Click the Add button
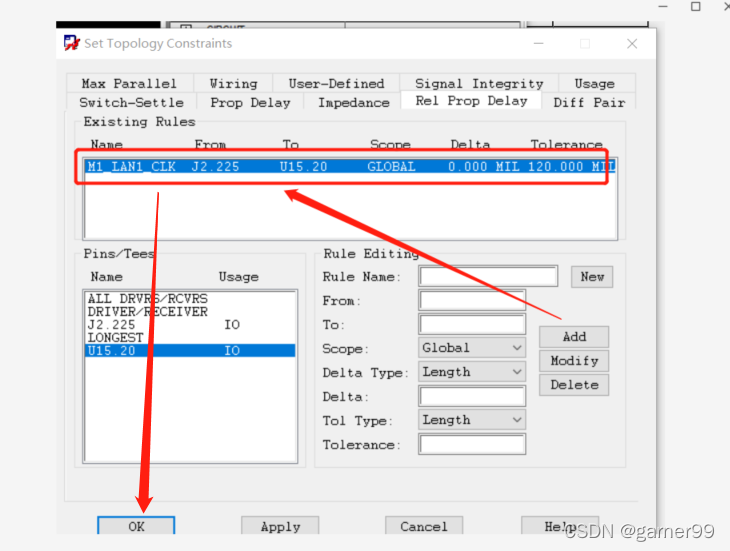730x551 pixels. (574, 337)
